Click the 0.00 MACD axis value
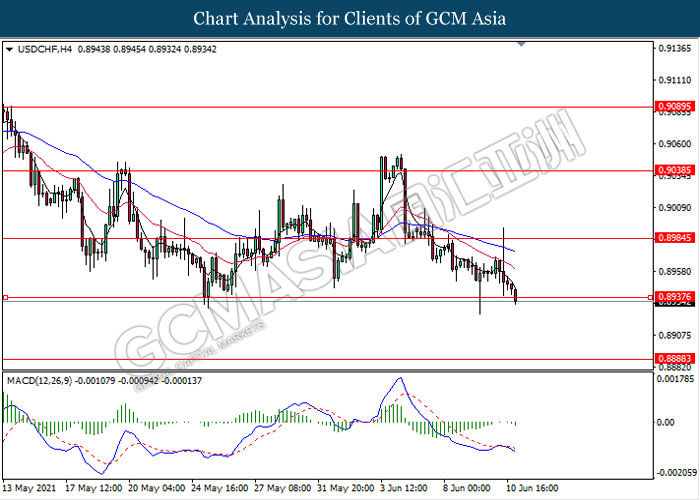 [667, 422]
